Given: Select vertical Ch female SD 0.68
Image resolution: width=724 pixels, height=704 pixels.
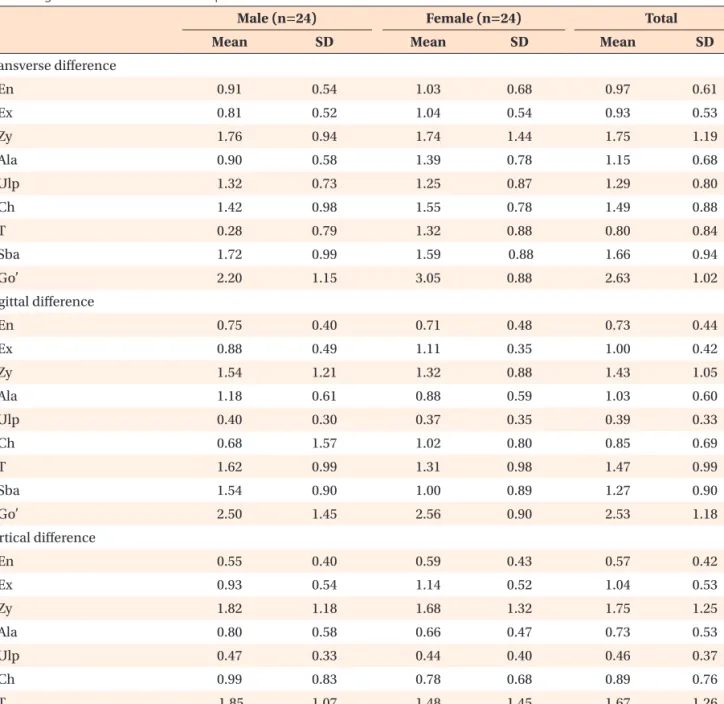Looking at the screenshot, I should pos(519,679).
